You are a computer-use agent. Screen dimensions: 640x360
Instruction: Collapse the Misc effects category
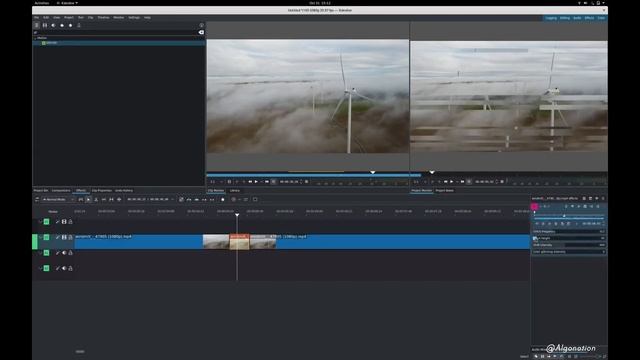click(35, 38)
